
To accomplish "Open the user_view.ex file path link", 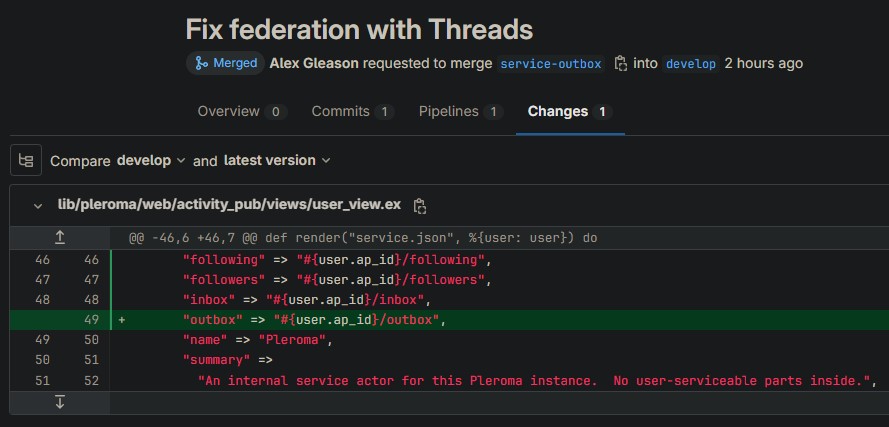I will tap(229, 205).
